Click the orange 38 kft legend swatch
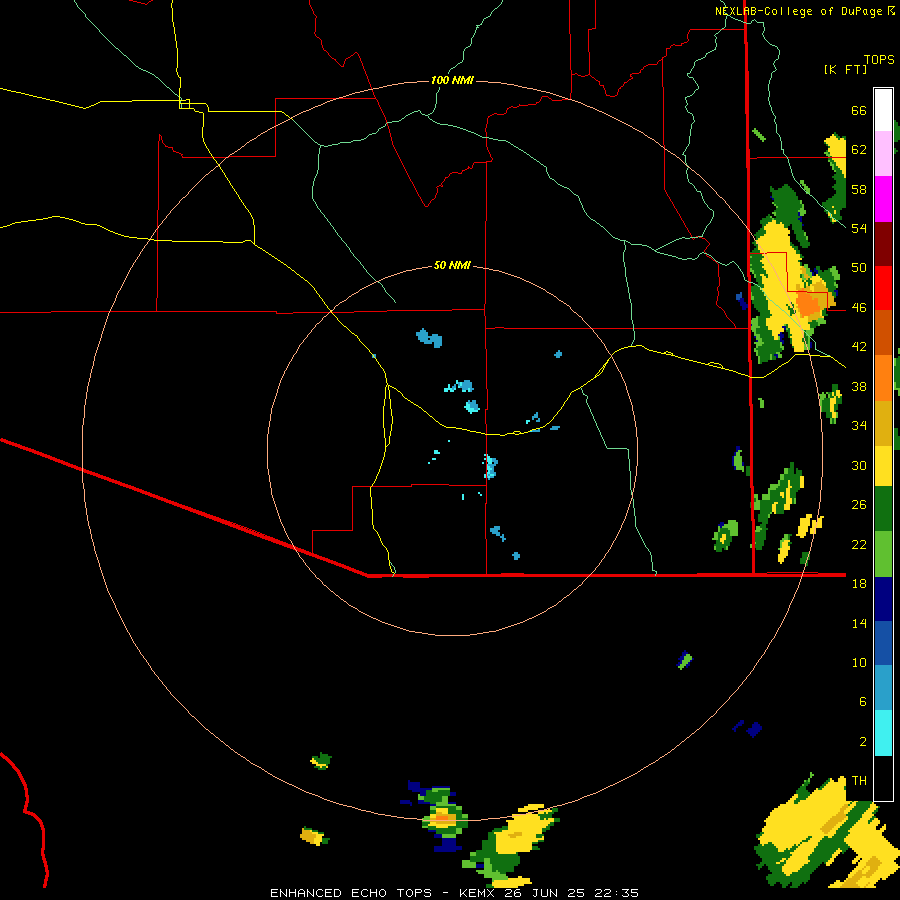Image resolution: width=900 pixels, height=900 pixels. pyautogui.click(x=883, y=378)
